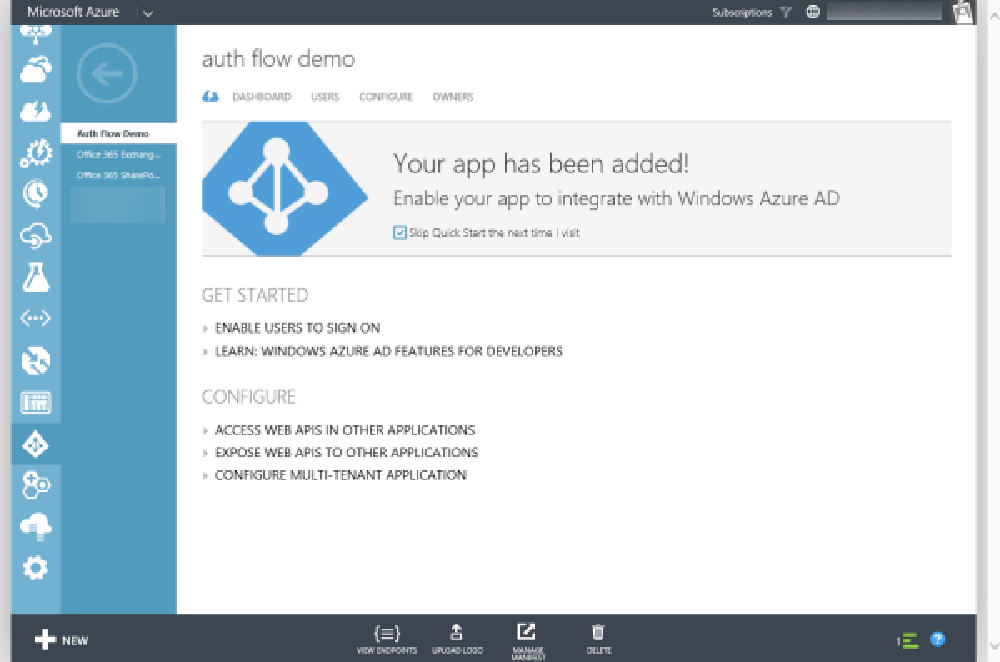1000x662 pixels.
Task: Open the marketplace add-ons sidebar icon
Action: 35,485
